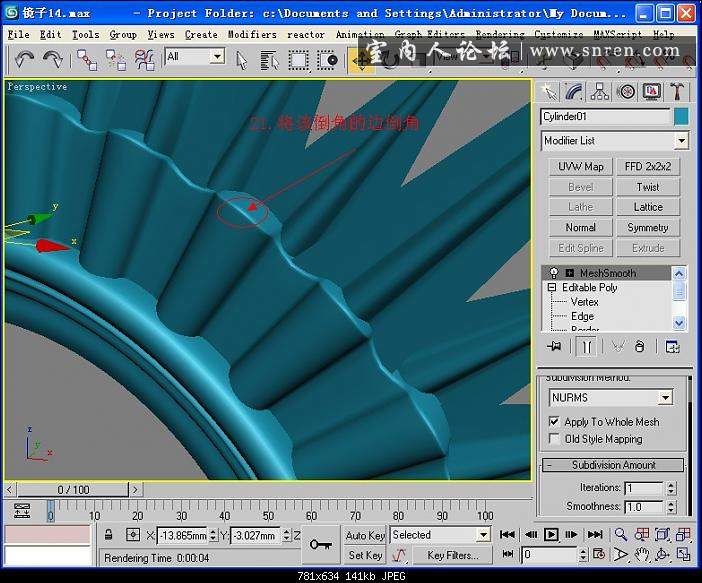Click the Smoothness spinner arrows
Screen dimensions: 702x583
click(671, 506)
